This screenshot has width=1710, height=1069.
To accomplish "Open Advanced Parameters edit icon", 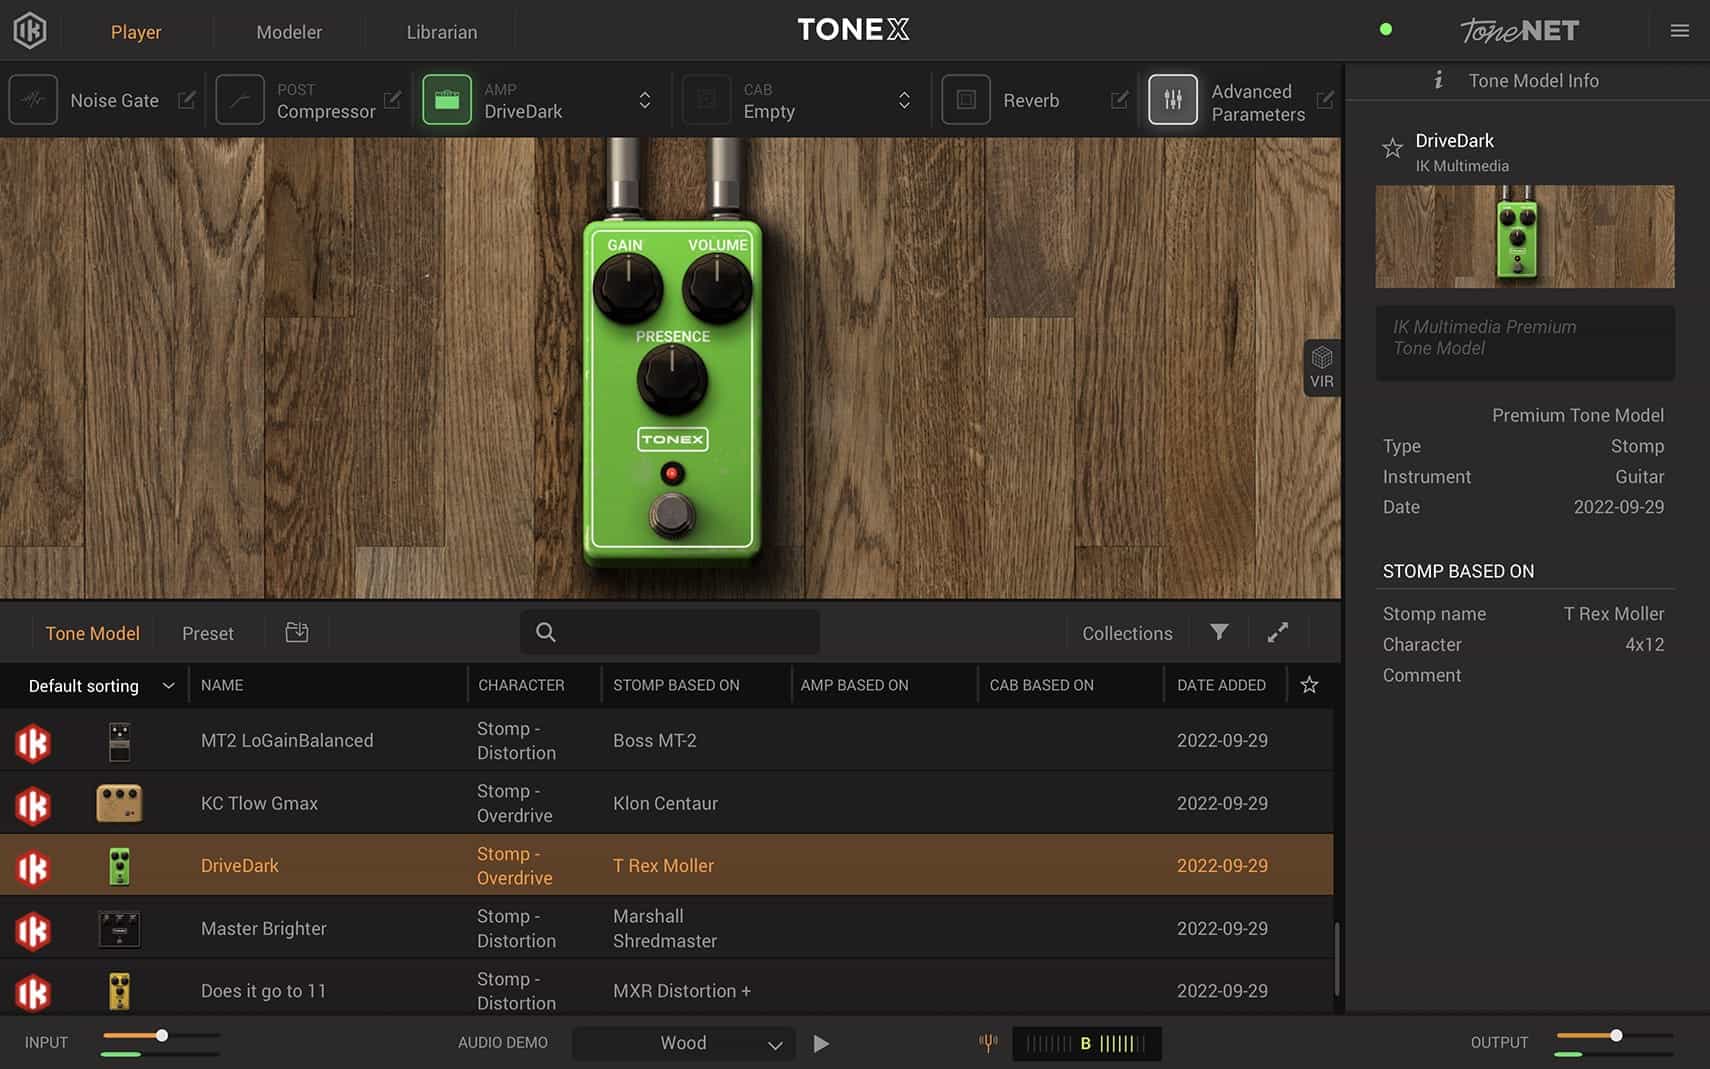I will click(1325, 100).
